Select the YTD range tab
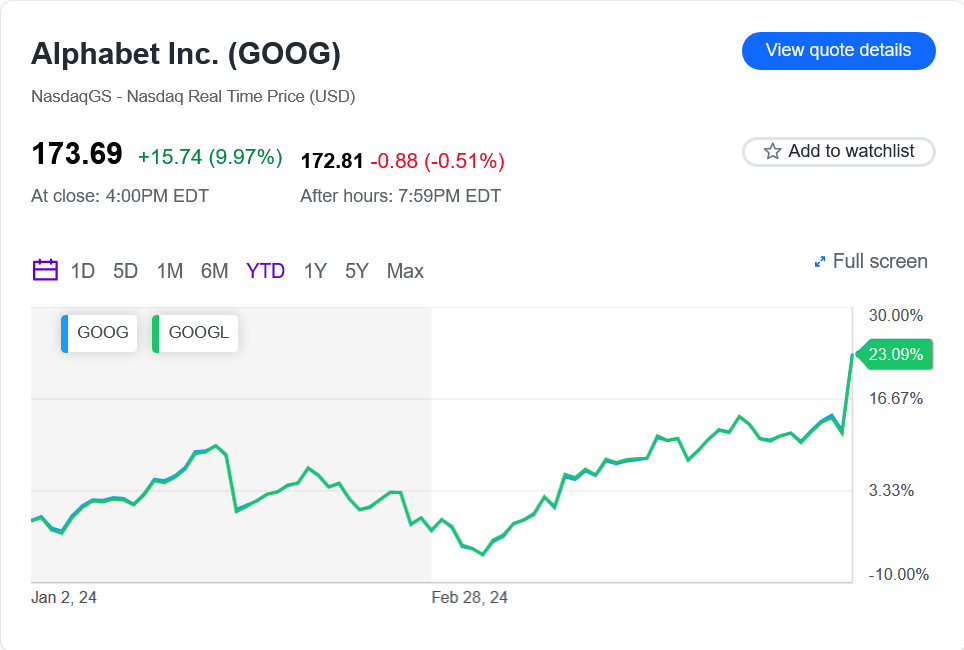This screenshot has height=650, width=964. (266, 271)
